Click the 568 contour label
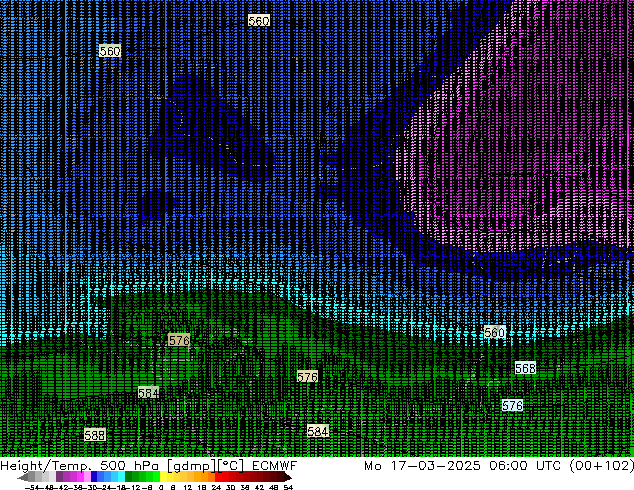This screenshot has height=490, width=634. 525,368
